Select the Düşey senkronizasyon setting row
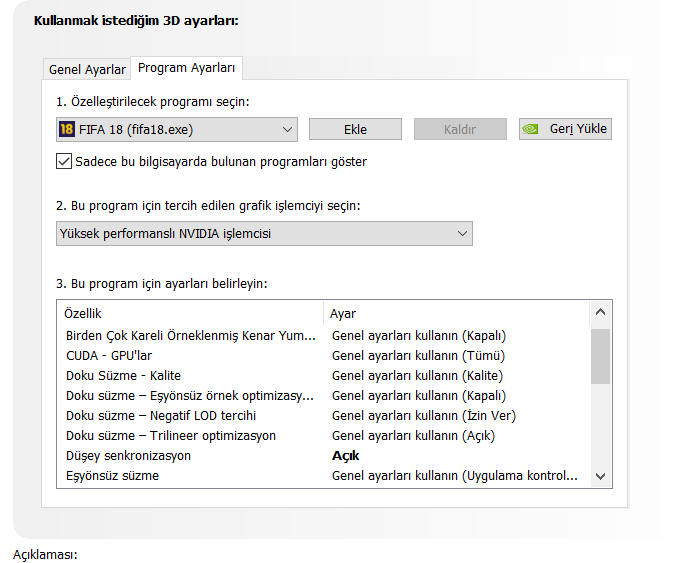The width and height of the screenshot is (674, 563). 128,455
